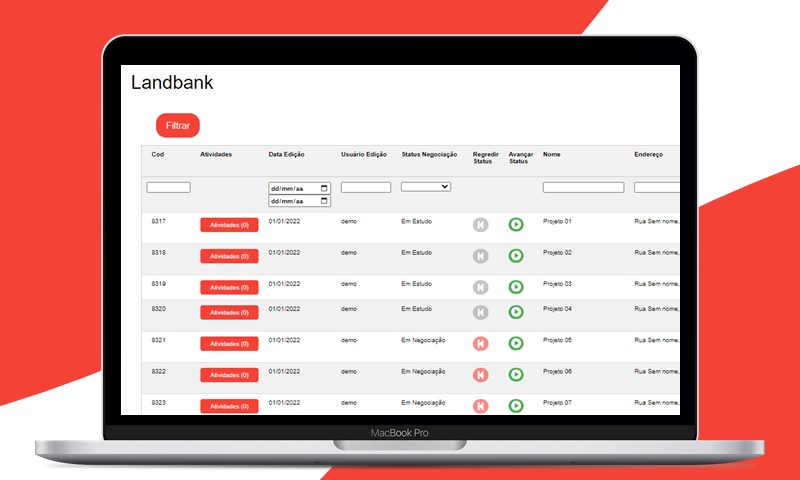Regress status of Projeto 07 with red icon
Screen dimensions: 800x480
click(481, 406)
